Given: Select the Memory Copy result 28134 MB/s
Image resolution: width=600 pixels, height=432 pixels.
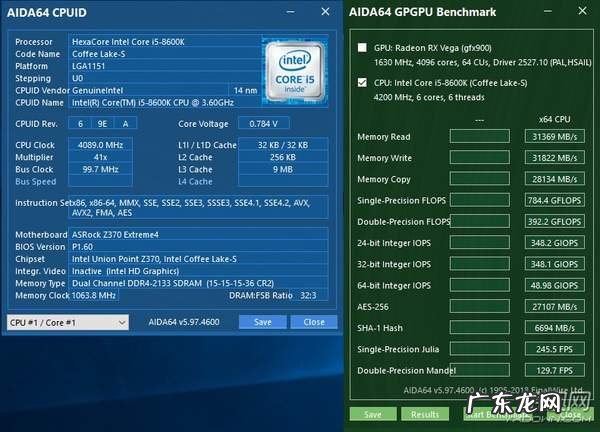Looking at the screenshot, I should (554, 179).
